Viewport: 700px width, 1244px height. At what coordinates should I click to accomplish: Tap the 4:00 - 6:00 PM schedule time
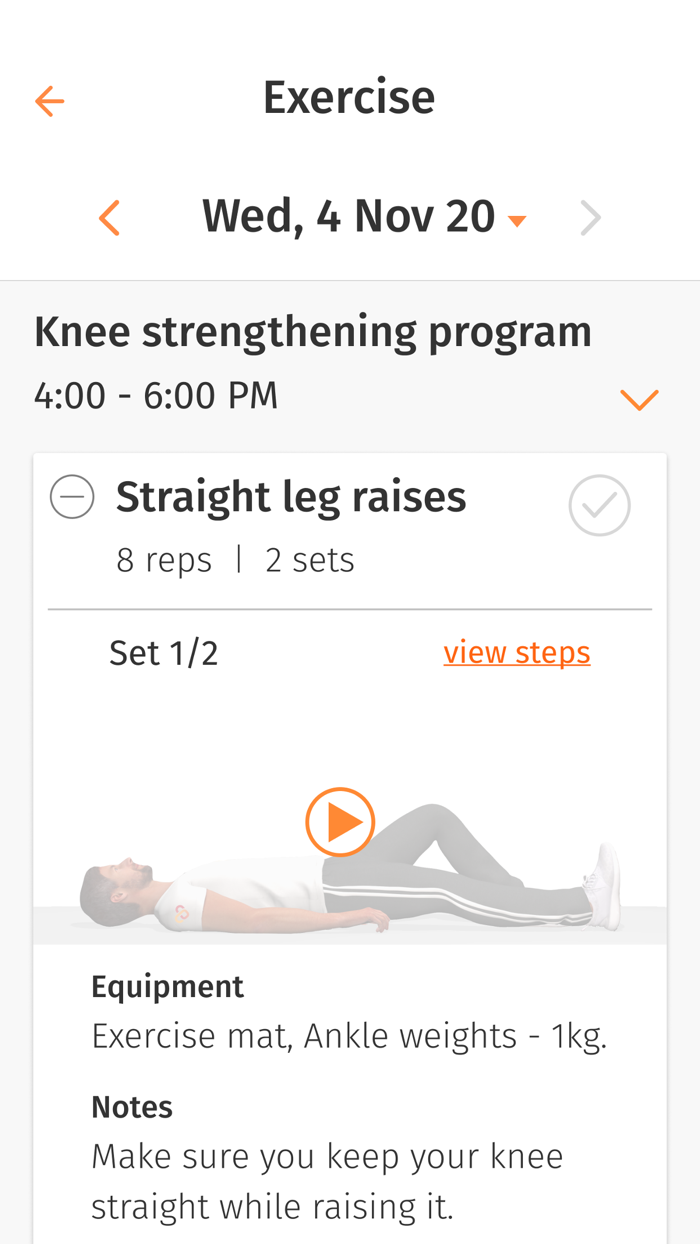coord(156,396)
